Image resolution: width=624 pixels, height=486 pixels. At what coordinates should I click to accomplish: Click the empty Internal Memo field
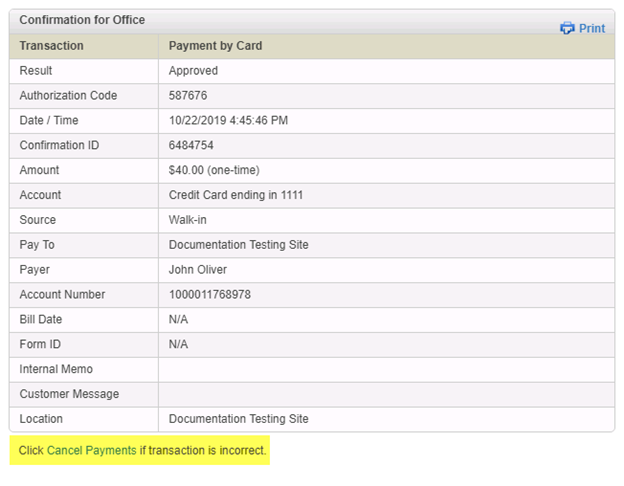click(385, 370)
